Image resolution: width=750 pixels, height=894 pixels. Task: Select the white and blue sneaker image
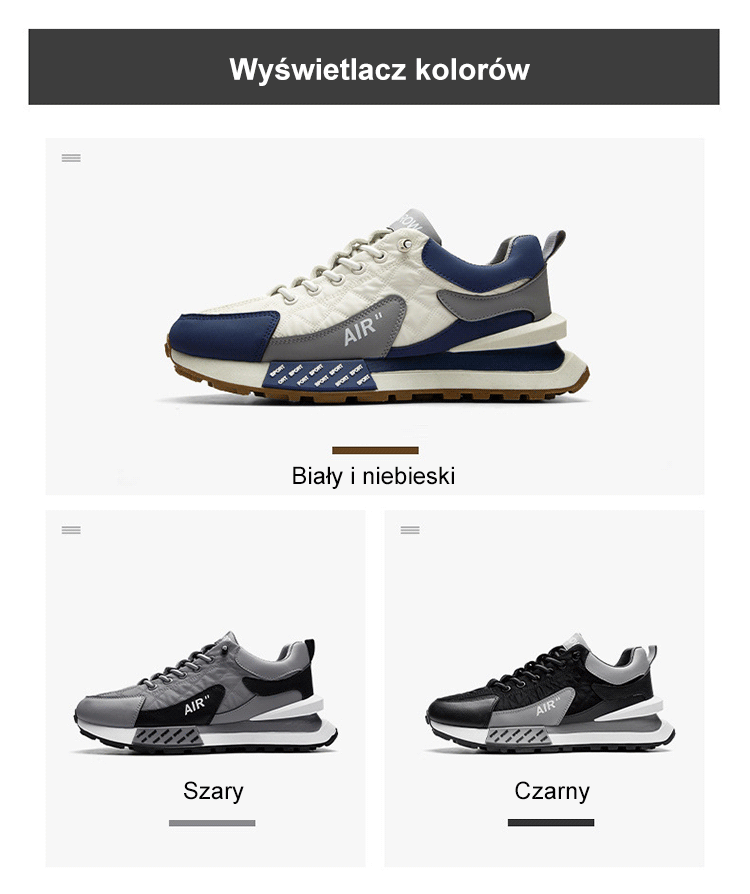tap(378, 306)
